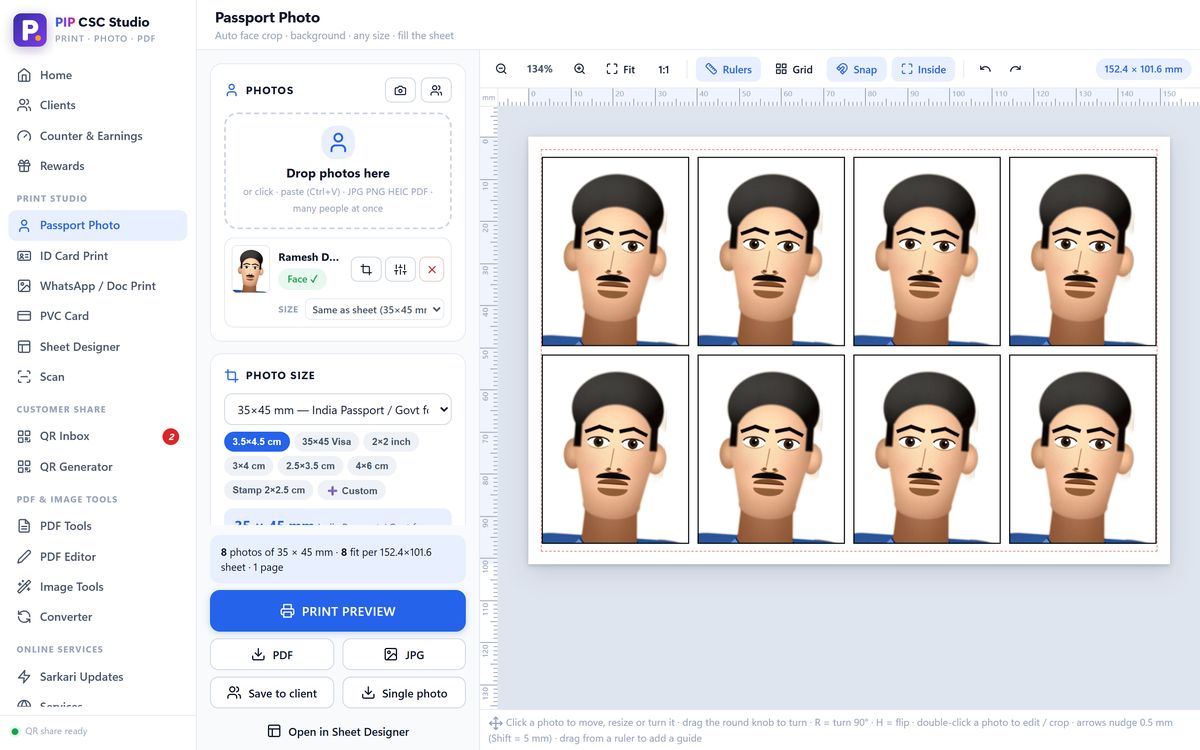
Task: Open the 35×45 mm India Passport dropdown
Action: pos(338,410)
